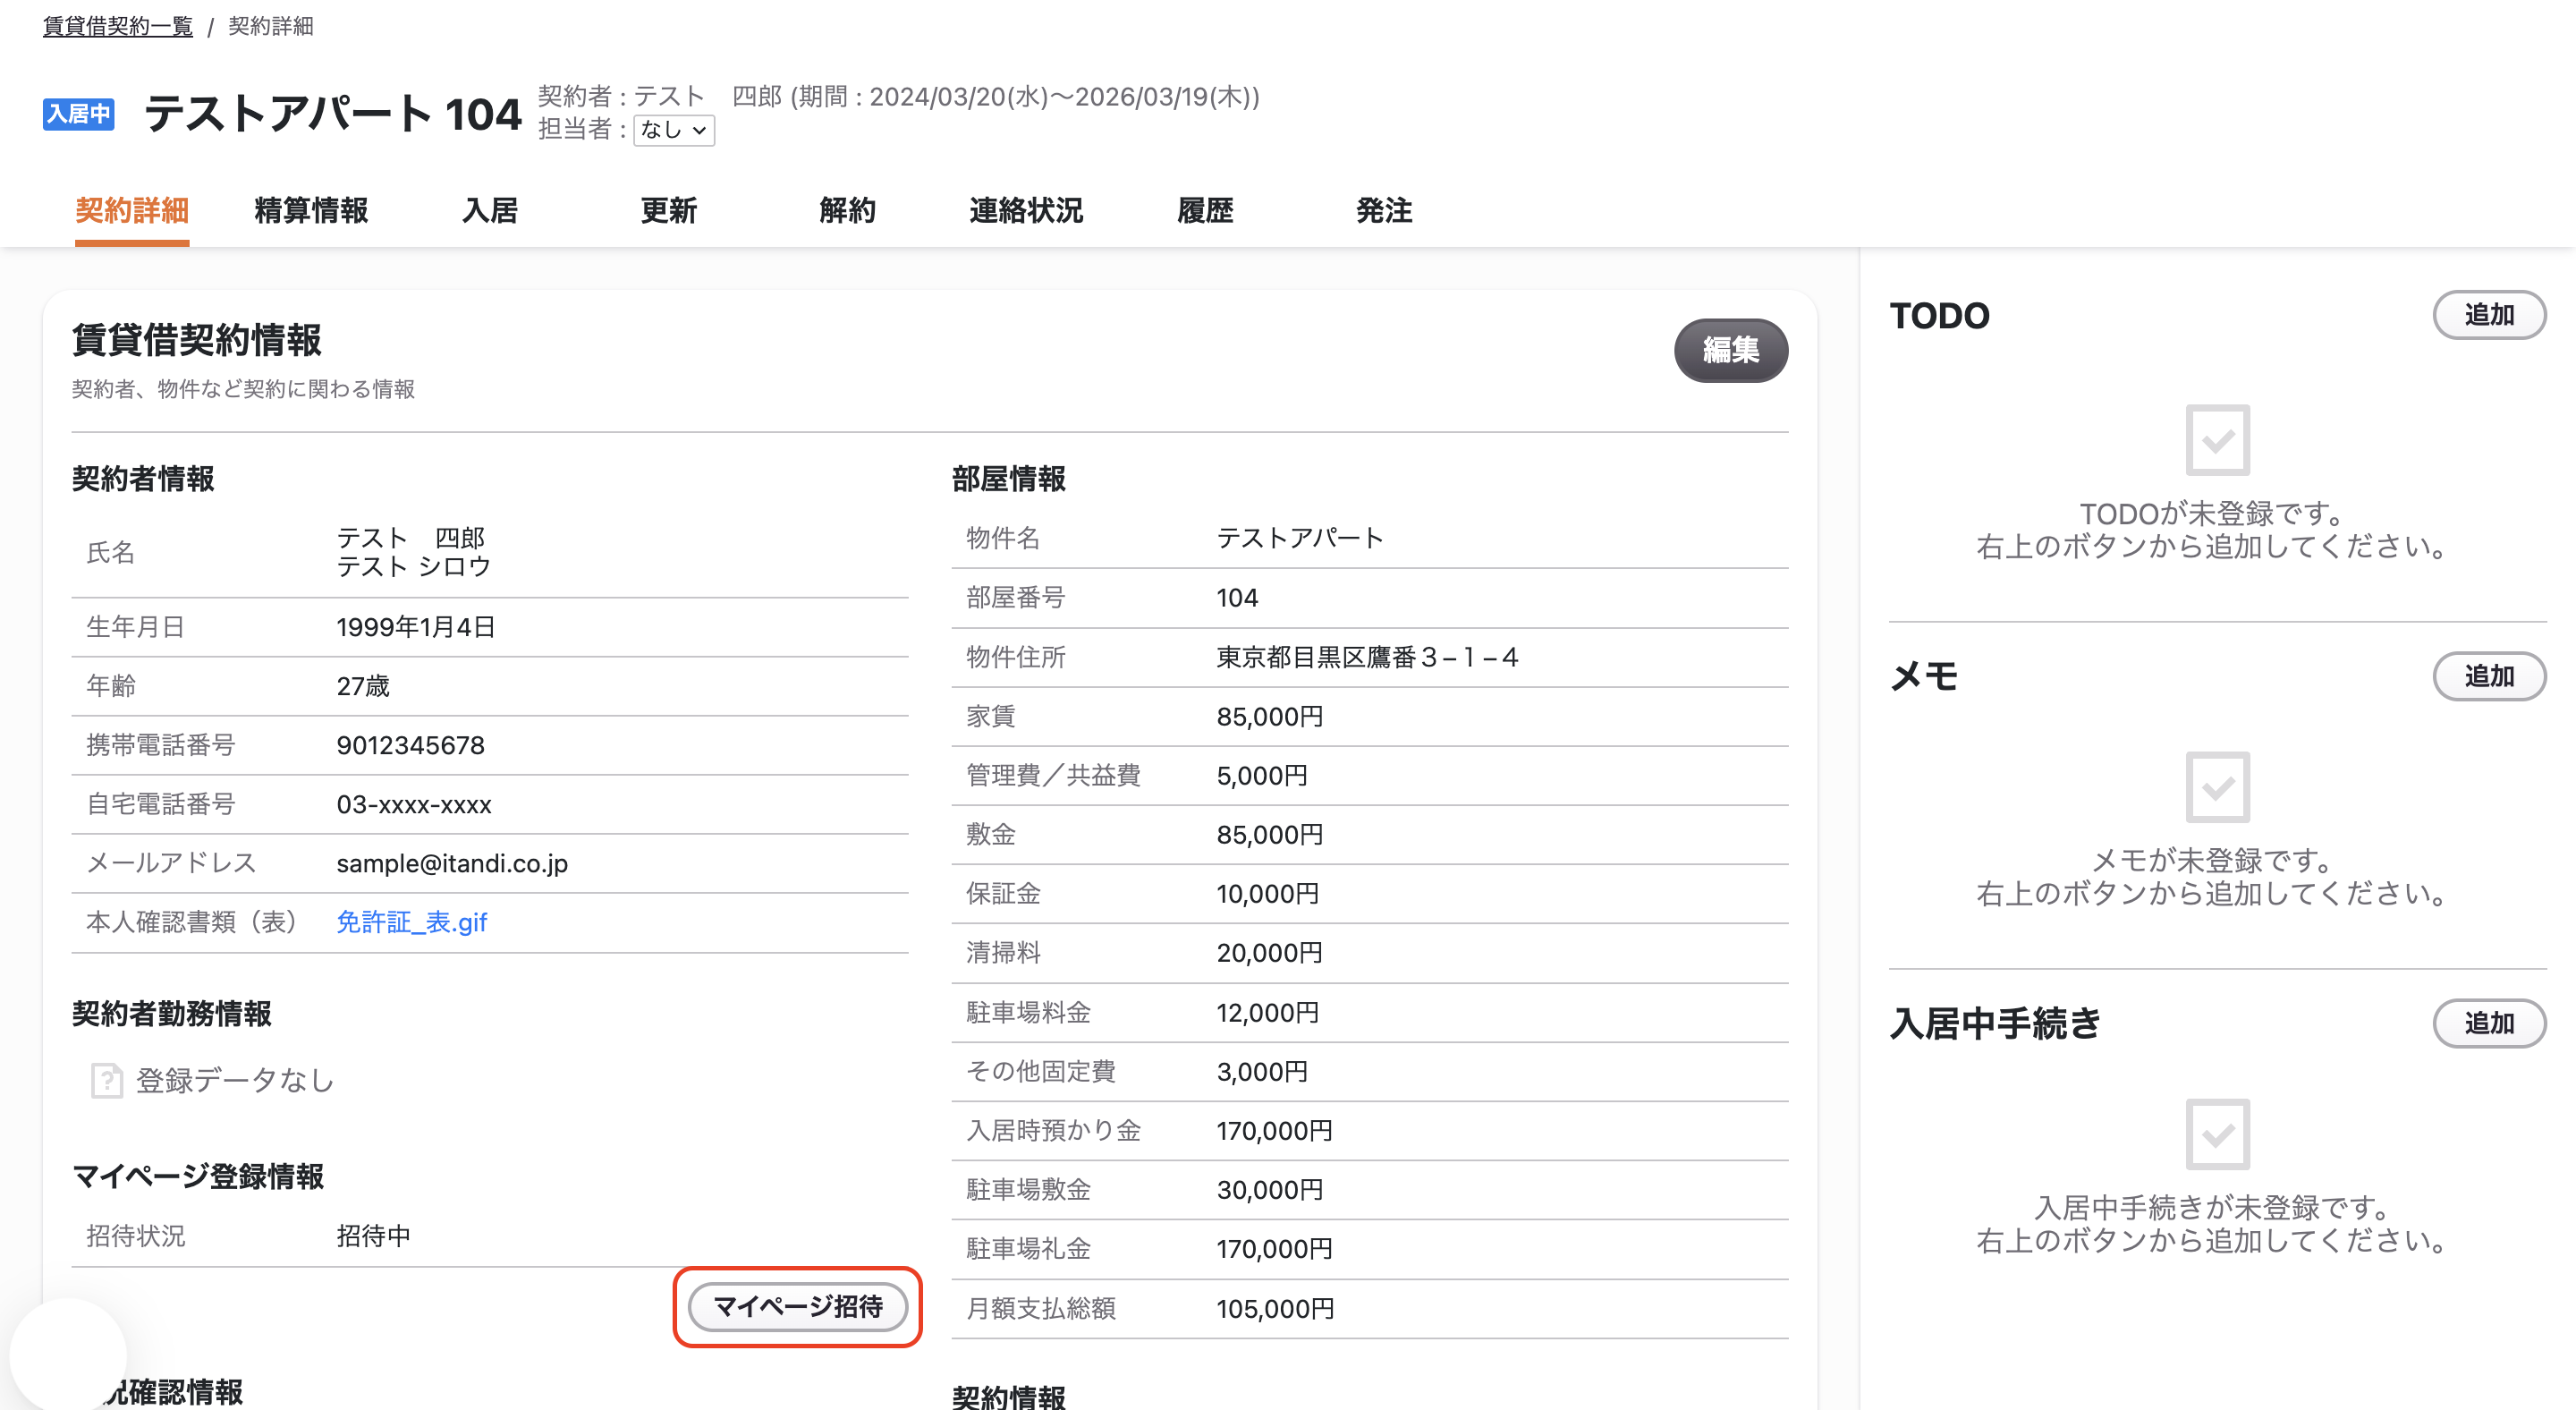
Task: Click 追加 button in the 入居中手続き section
Action: [2489, 1023]
